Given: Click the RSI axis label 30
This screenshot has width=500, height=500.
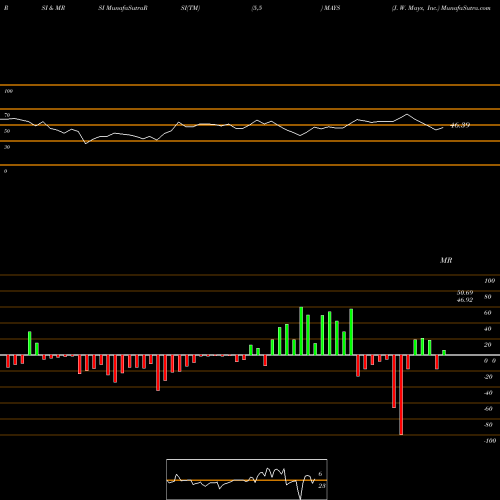Looking at the screenshot, I should pyautogui.click(x=7, y=147).
